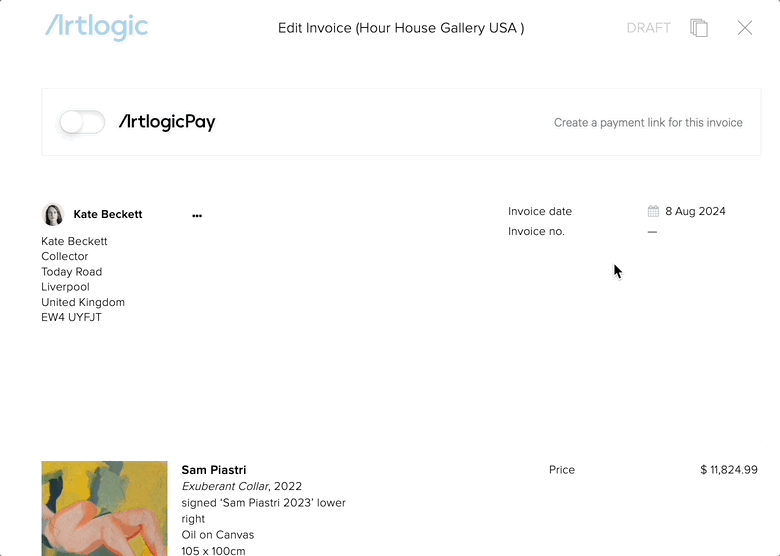Image resolution: width=780 pixels, height=556 pixels.
Task: Click the empty invoice number field
Action: point(652,232)
